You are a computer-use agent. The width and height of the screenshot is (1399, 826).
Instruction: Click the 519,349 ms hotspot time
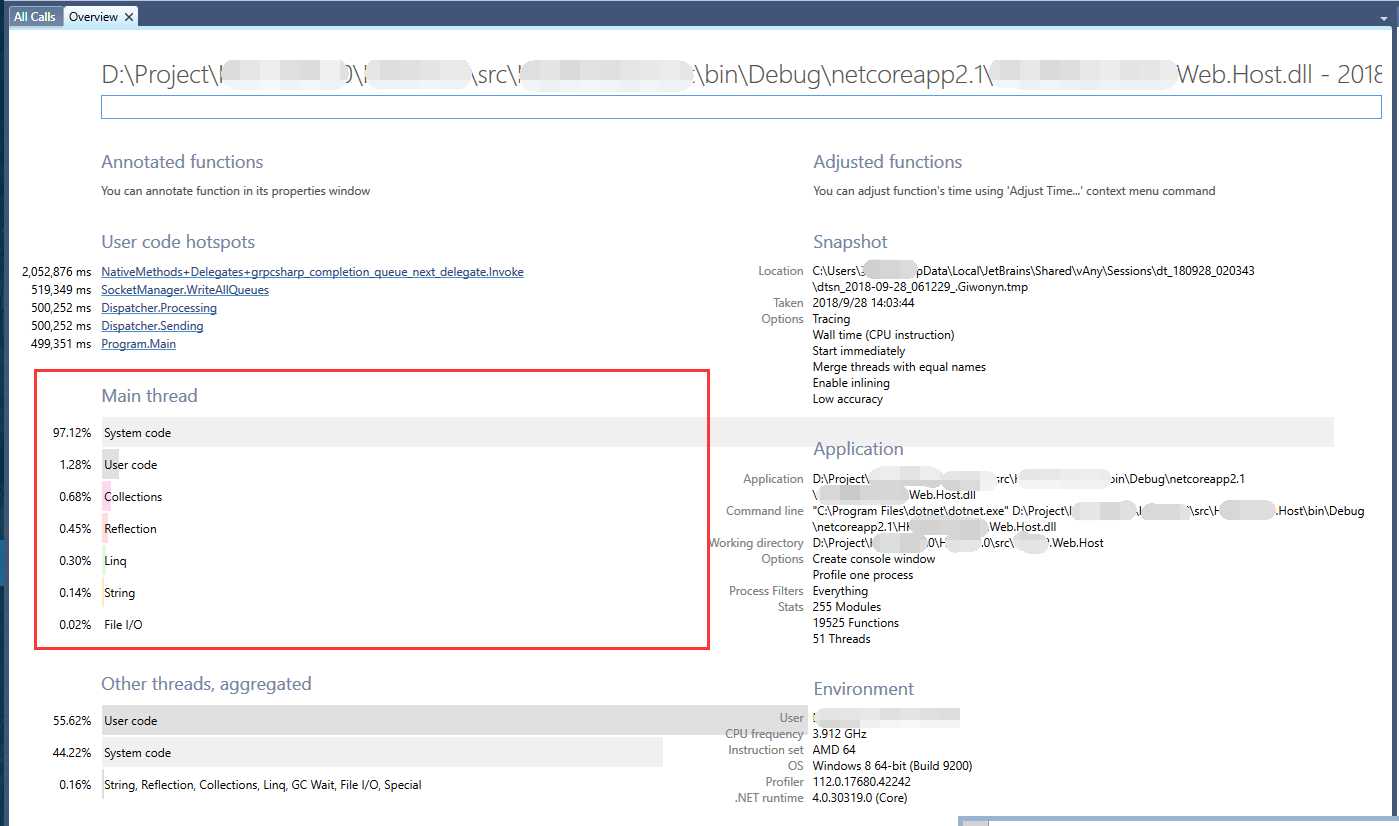[x=61, y=290]
